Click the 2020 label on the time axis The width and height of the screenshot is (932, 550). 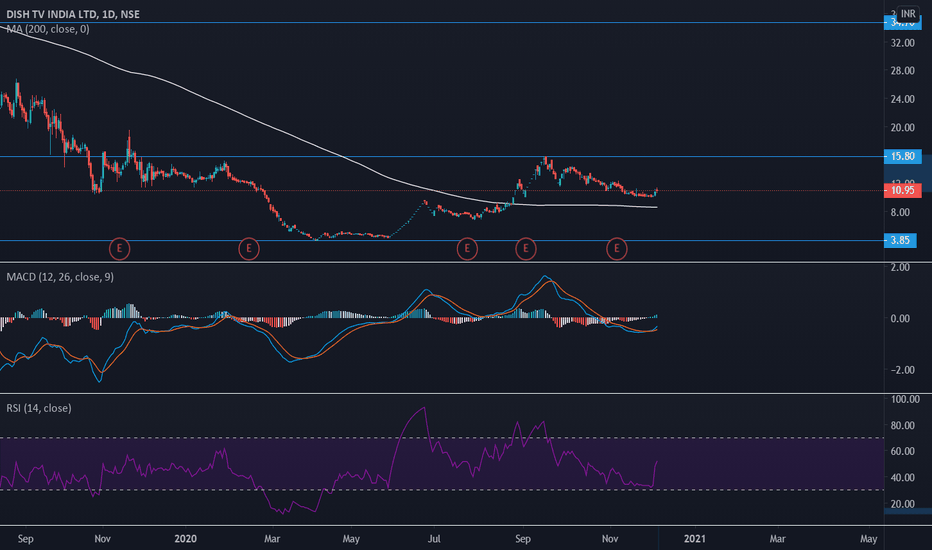185,539
